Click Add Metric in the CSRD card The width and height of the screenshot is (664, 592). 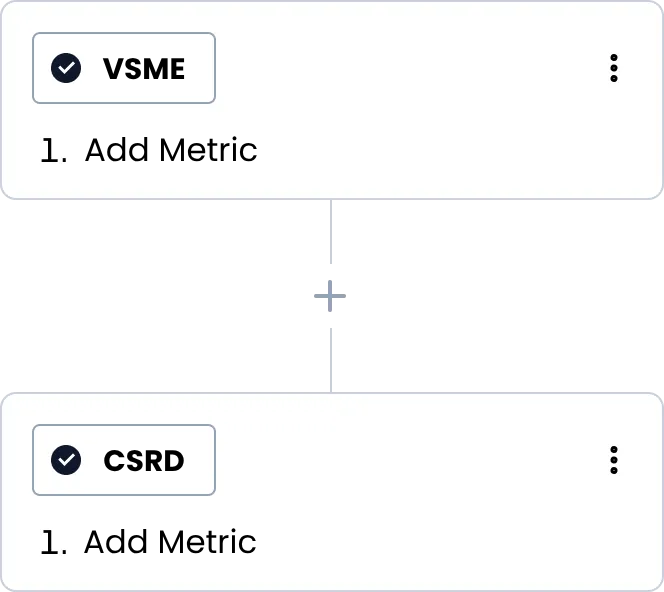click(x=170, y=542)
